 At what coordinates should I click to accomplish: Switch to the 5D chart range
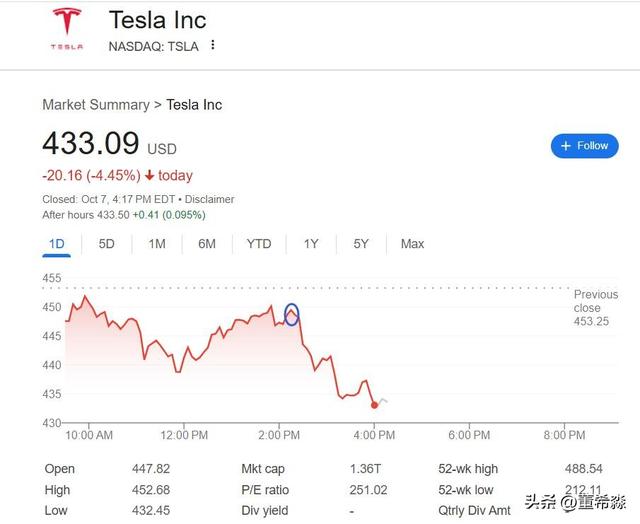click(106, 244)
